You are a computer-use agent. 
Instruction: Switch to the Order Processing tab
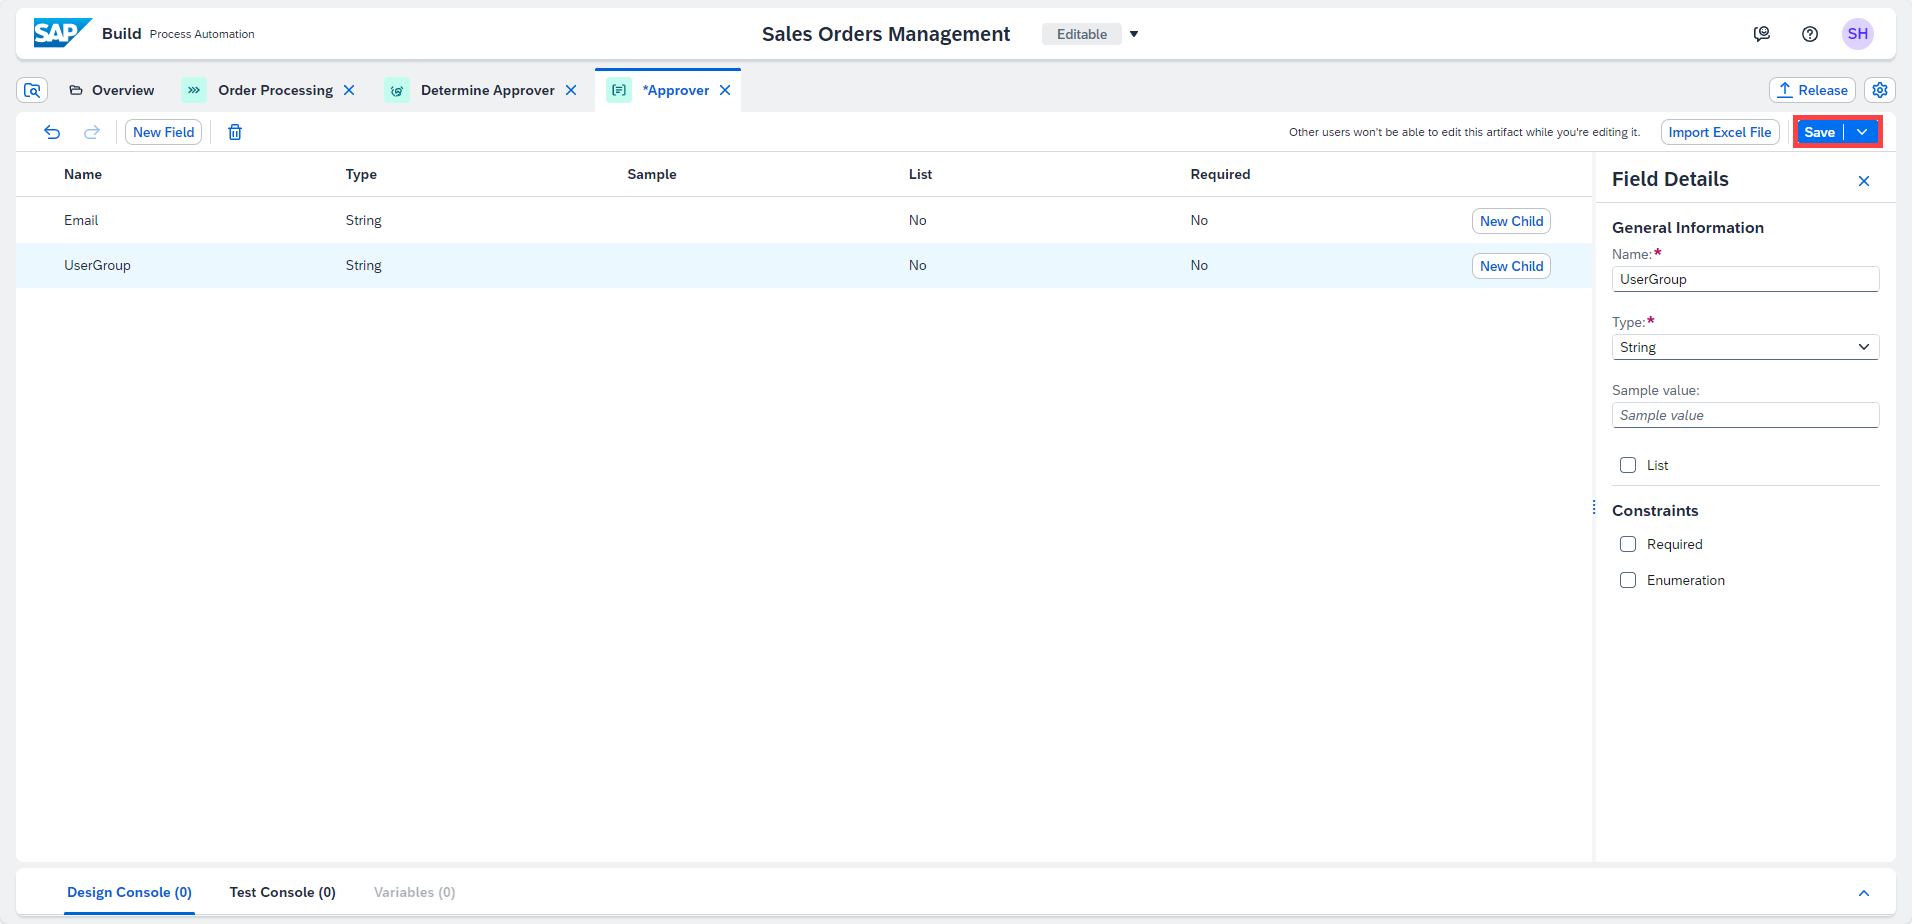(x=266, y=90)
